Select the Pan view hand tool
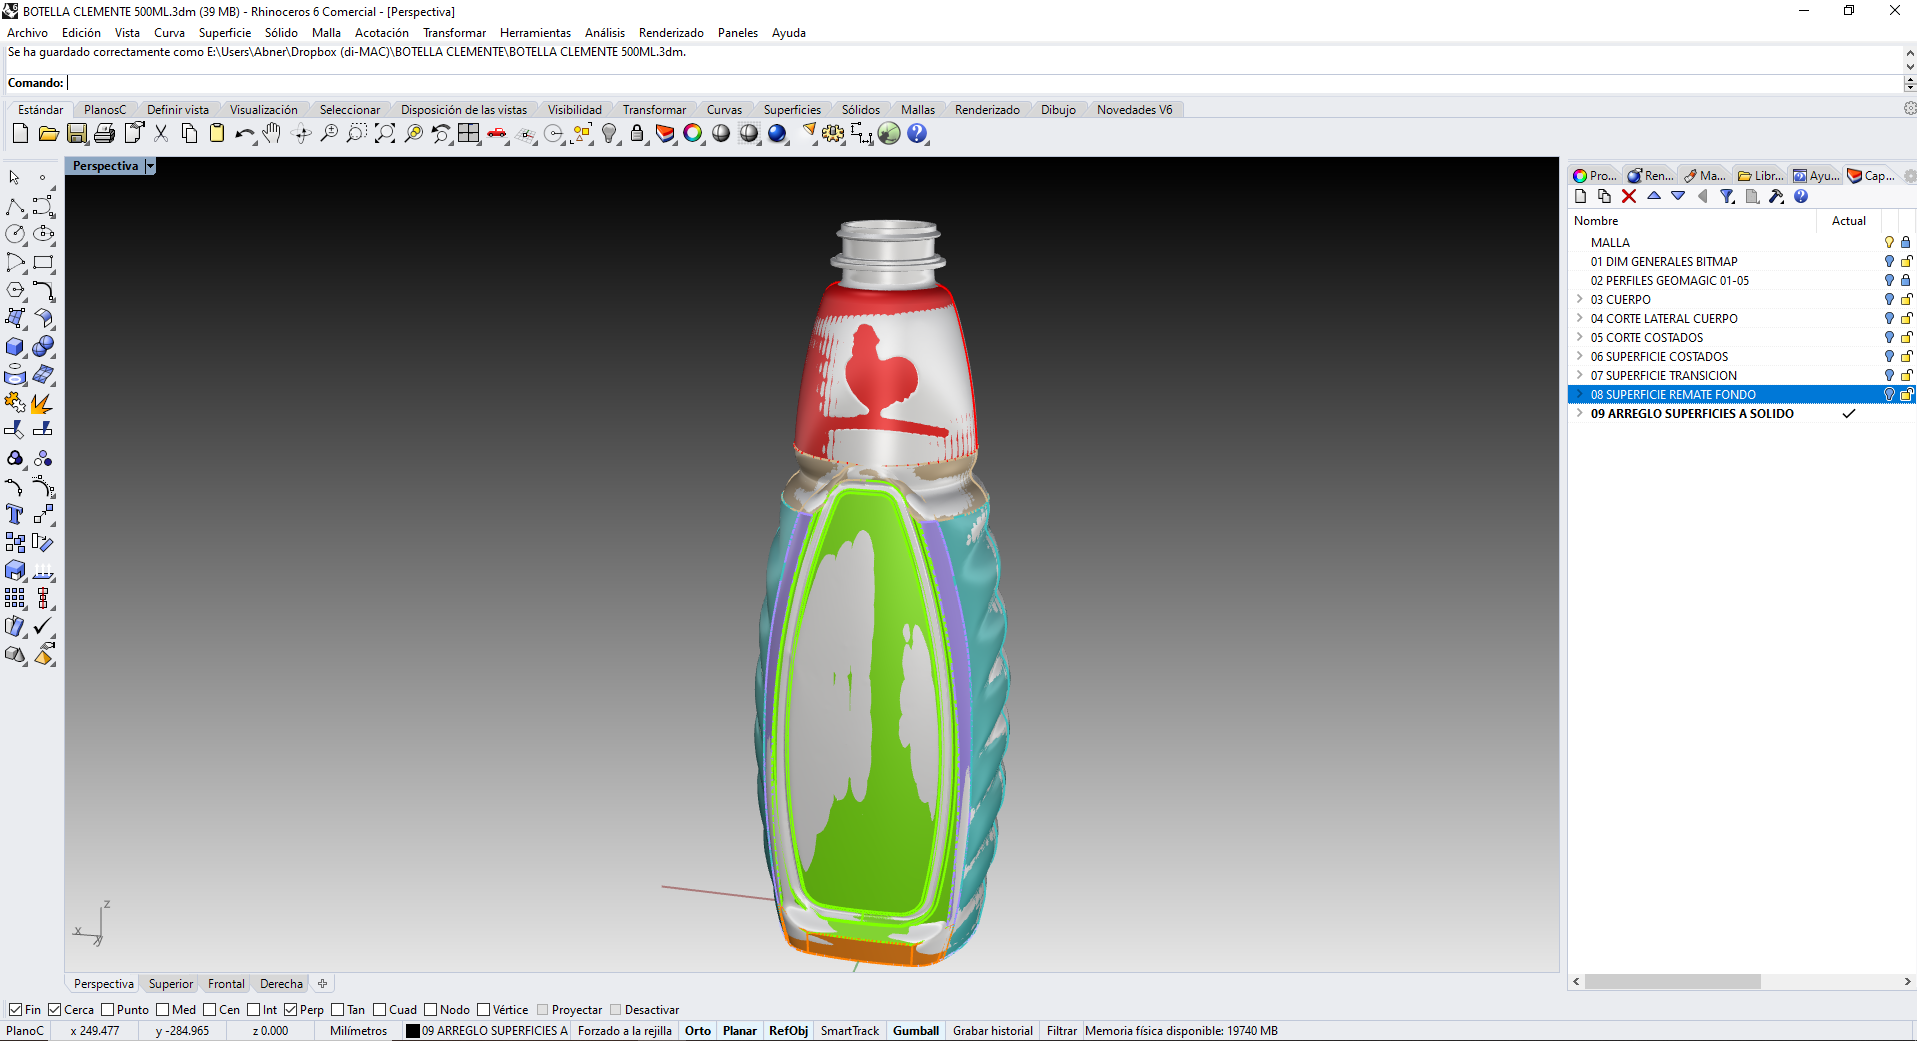 tap(272, 134)
